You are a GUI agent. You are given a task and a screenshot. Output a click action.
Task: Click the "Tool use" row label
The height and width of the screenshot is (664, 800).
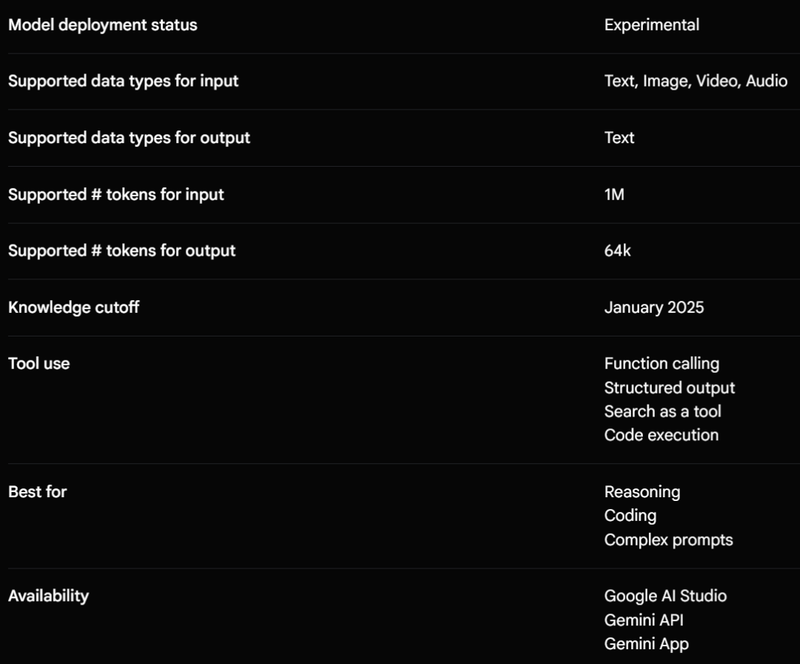[39, 363]
